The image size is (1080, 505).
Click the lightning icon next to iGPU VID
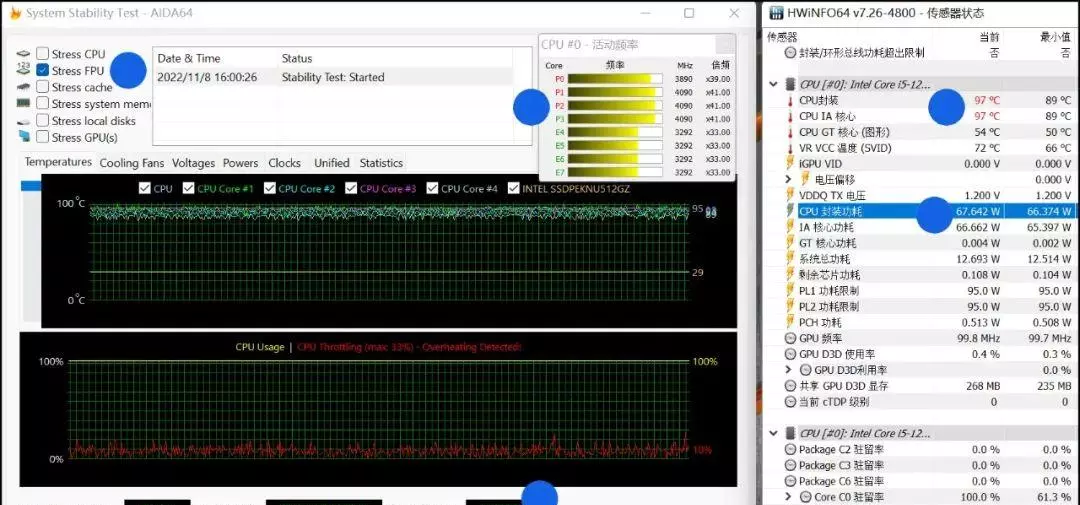tap(791, 164)
